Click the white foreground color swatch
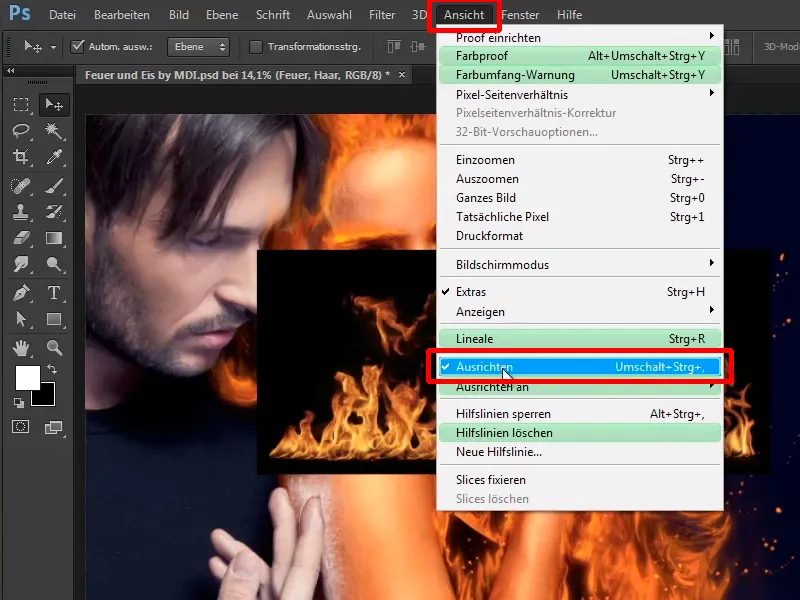 [27, 378]
